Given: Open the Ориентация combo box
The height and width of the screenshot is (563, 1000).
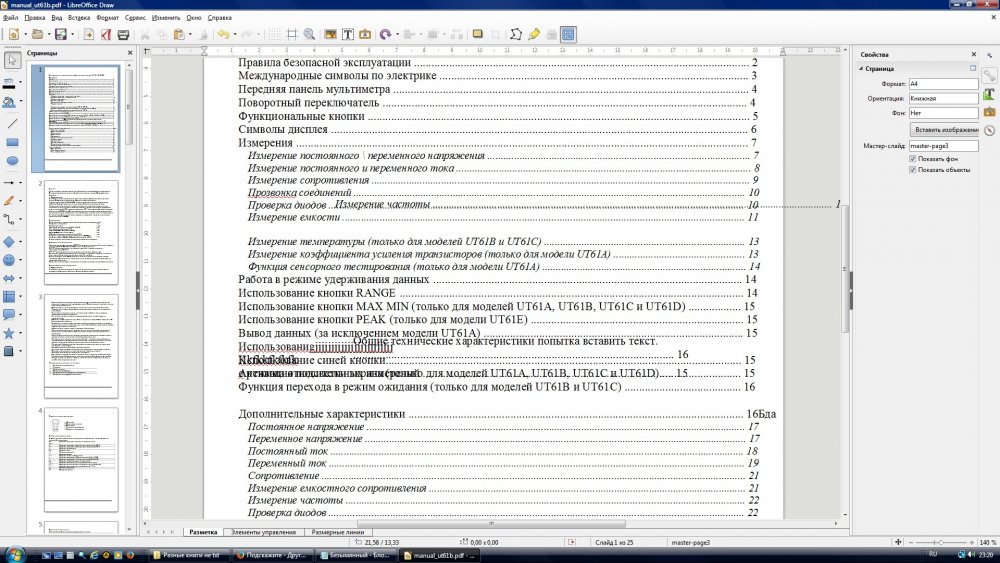Looking at the screenshot, I should [x=943, y=99].
